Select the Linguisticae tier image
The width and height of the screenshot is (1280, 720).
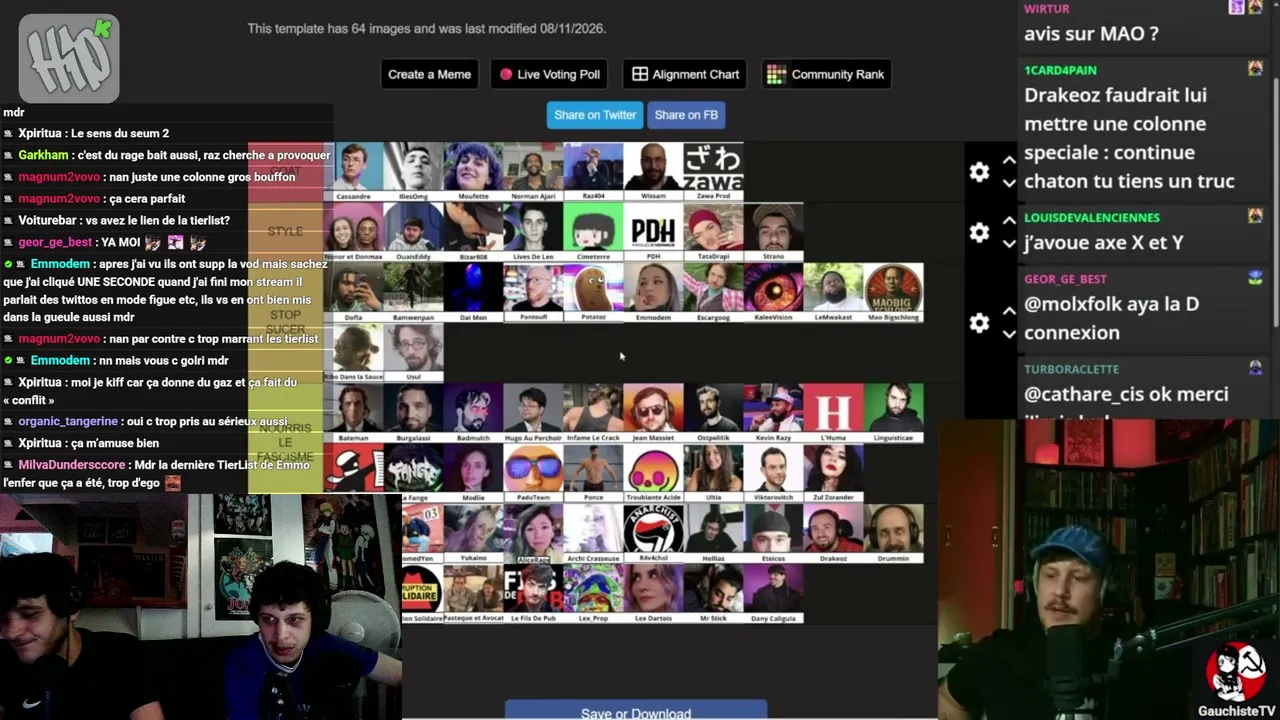click(x=893, y=412)
